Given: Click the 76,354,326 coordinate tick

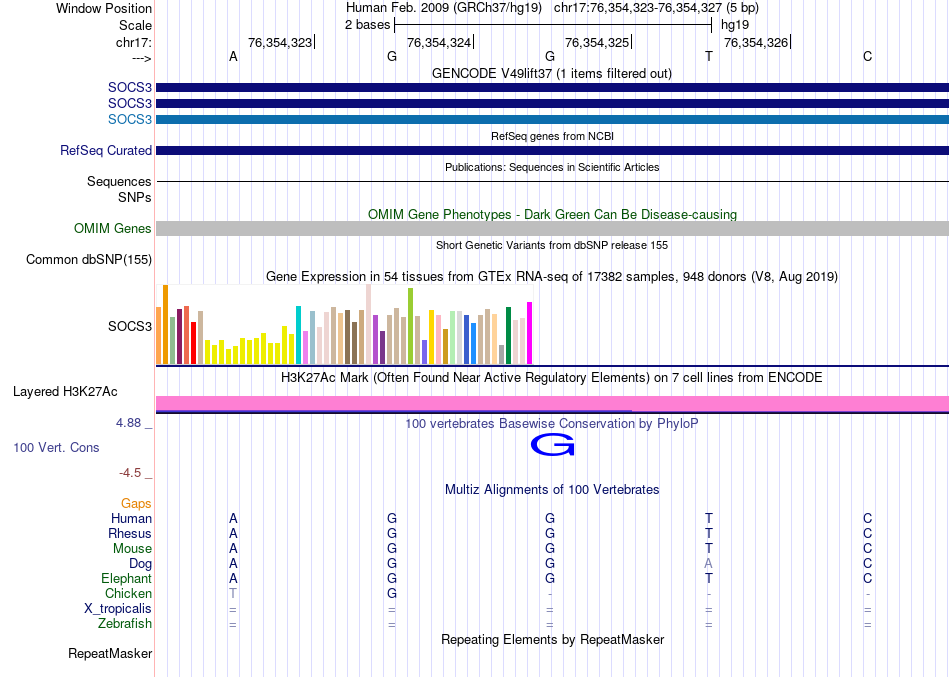Looking at the screenshot, I should pyautogui.click(x=757, y=42).
